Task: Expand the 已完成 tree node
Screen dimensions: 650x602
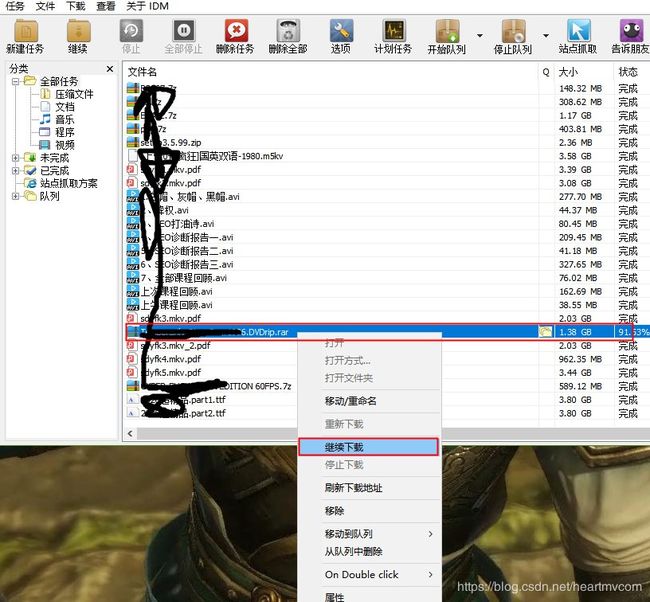Action: [15, 170]
